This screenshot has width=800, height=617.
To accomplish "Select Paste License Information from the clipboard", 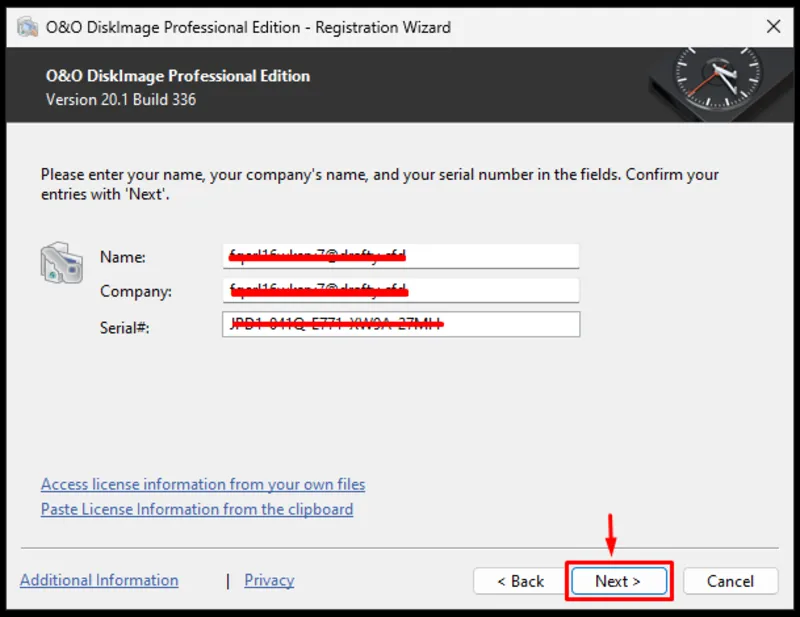I will tap(197, 509).
